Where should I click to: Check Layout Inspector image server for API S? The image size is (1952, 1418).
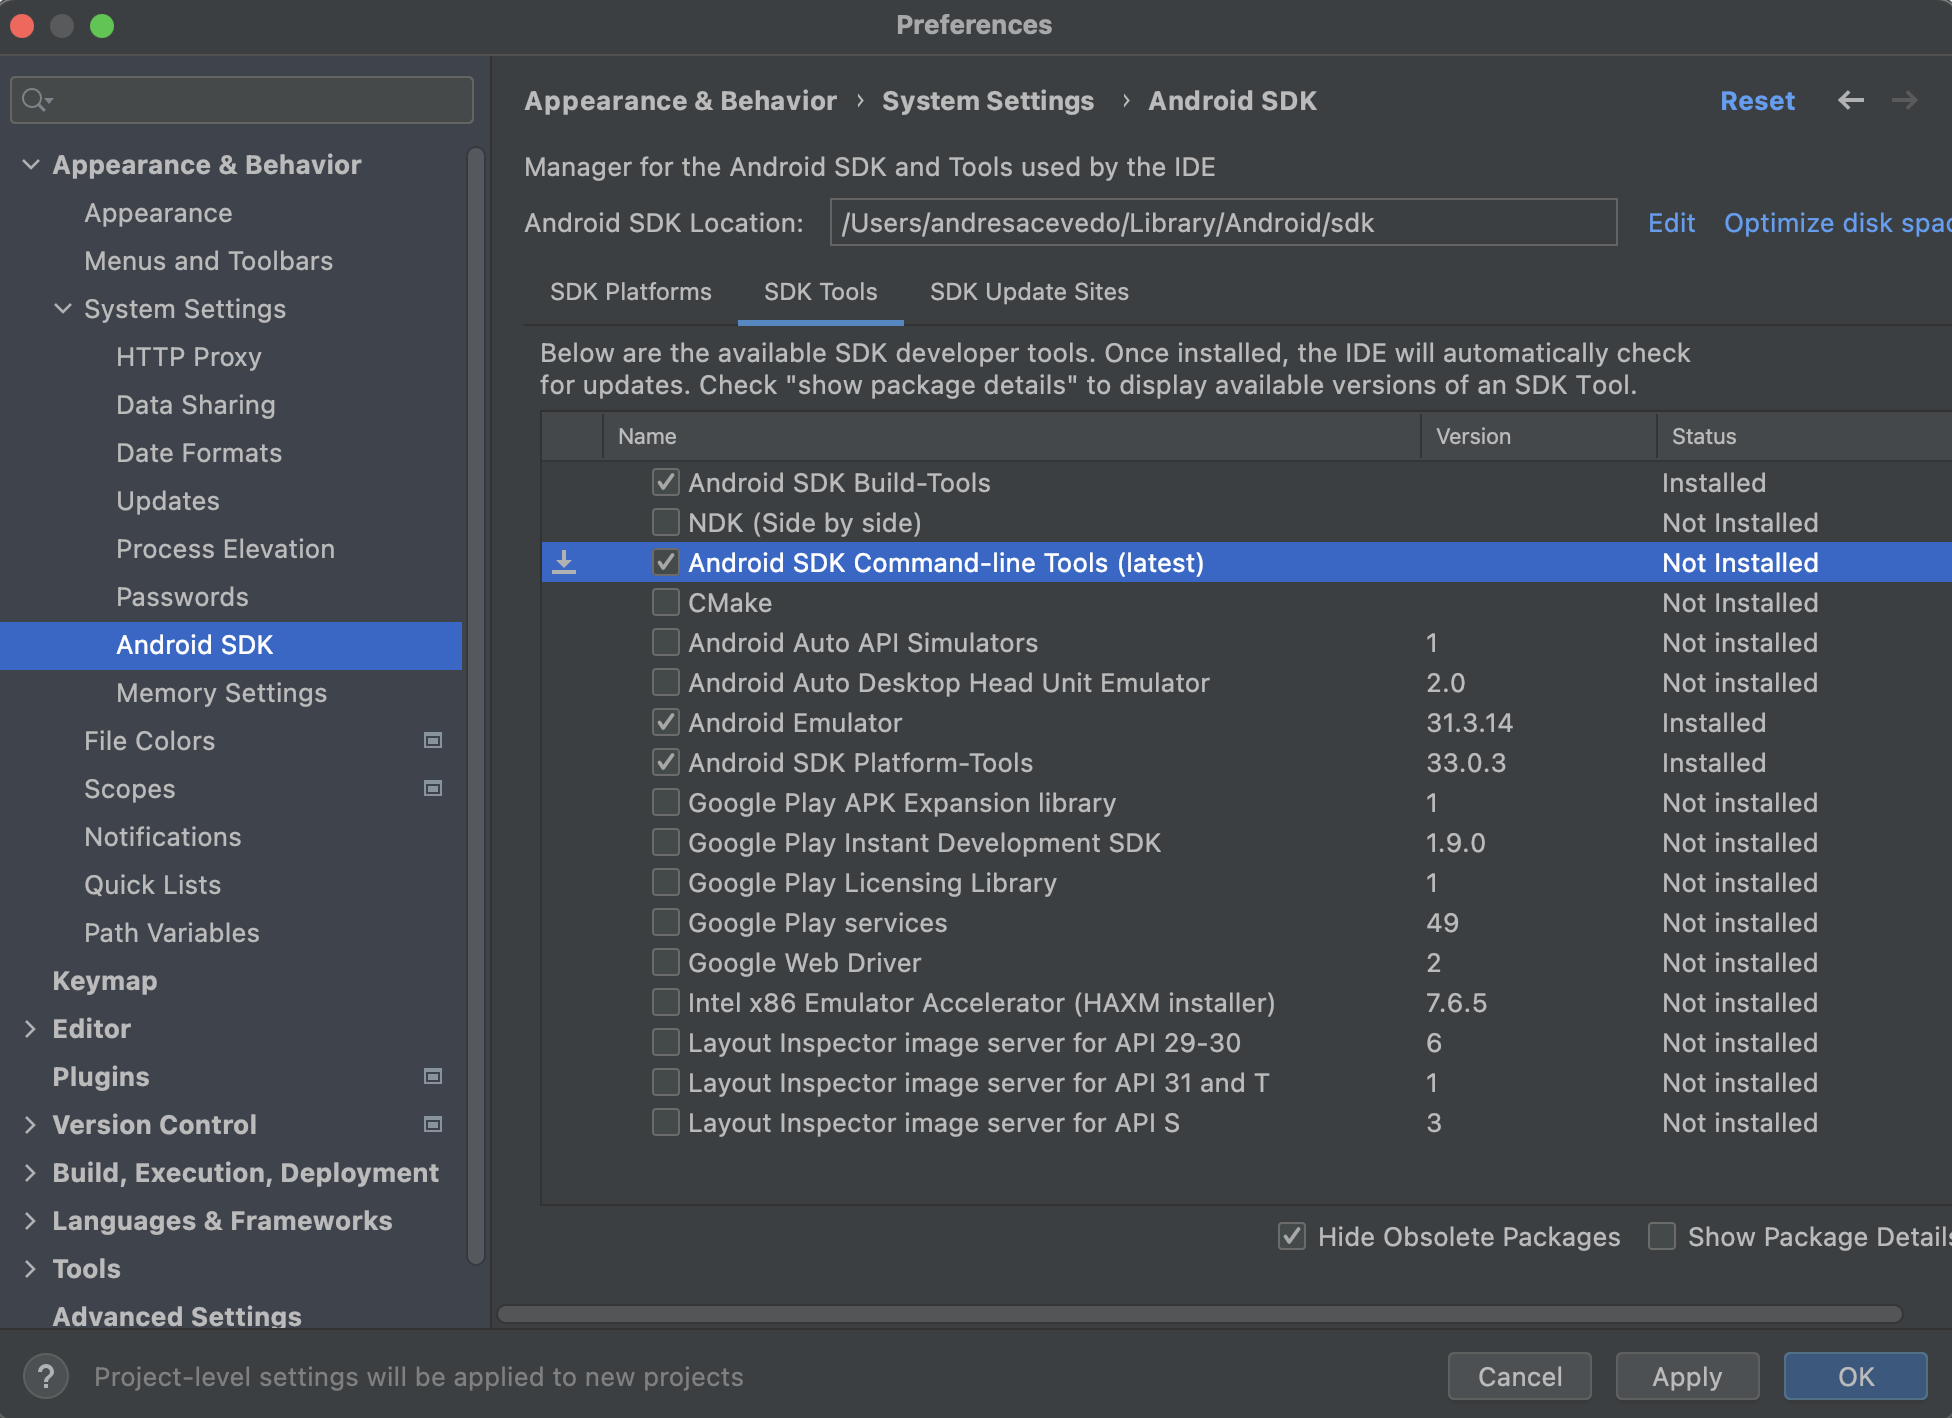click(x=666, y=1122)
